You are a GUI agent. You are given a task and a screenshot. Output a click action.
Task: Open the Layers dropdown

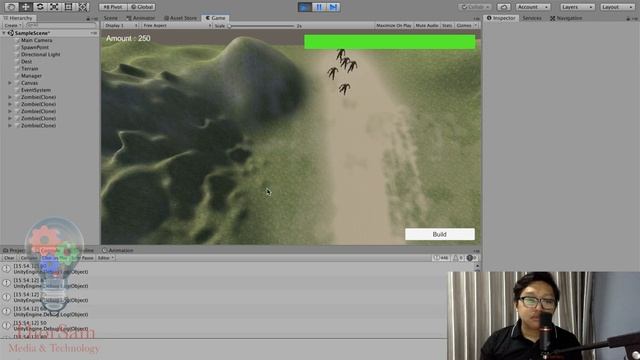coord(577,7)
